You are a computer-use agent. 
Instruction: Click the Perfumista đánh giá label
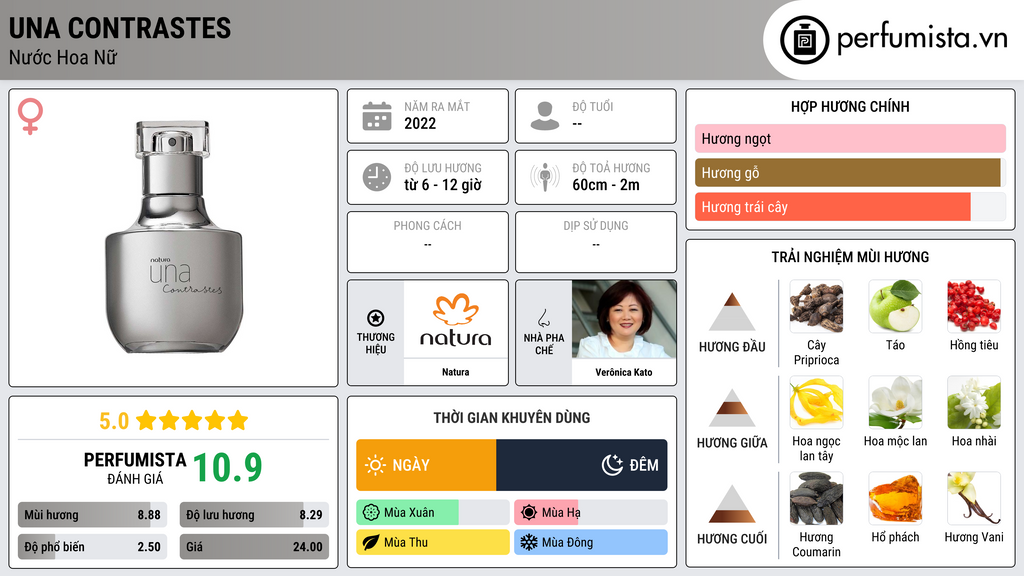pyautogui.click(x=135, y=468)
